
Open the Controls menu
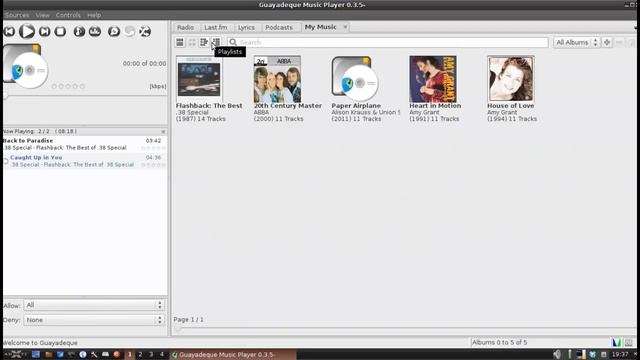[68, 15]
